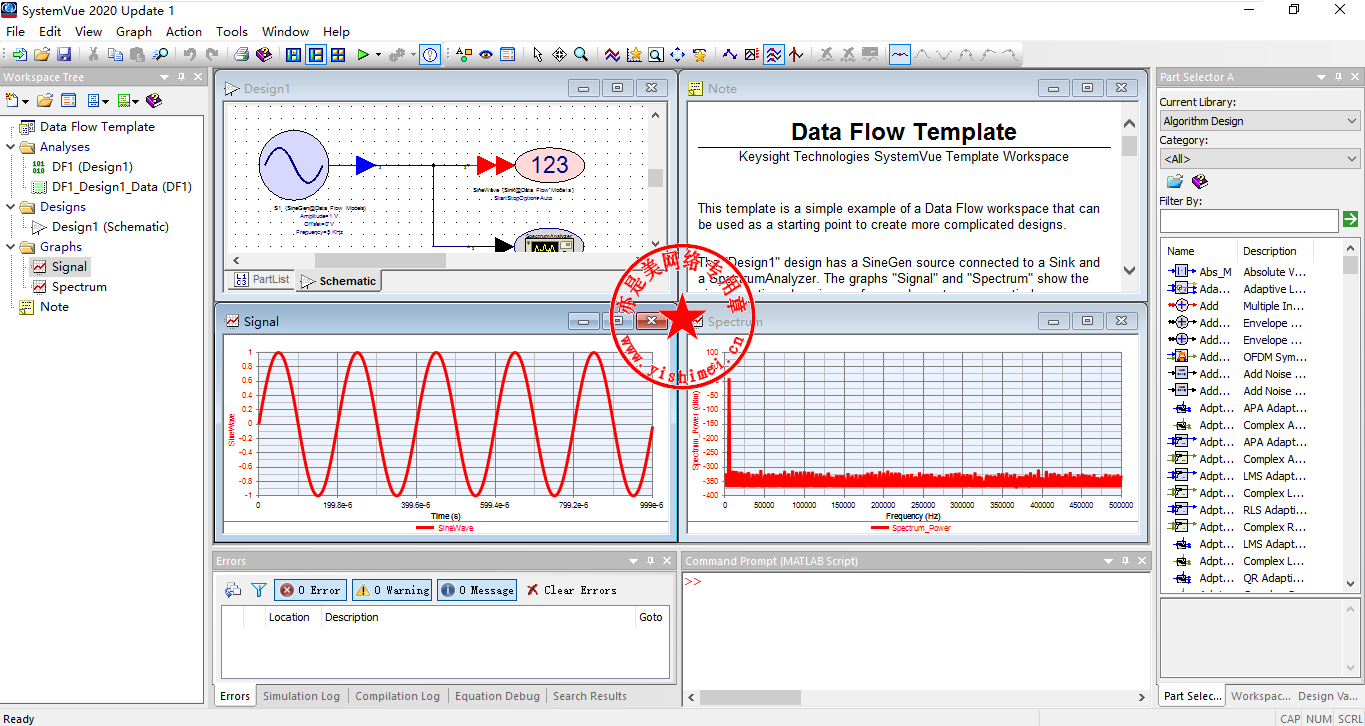Select DF1 (Design1) in Workspace Tree
The width and height of the screenshot is (1365, 726).
pyautogui.click(x=92, y=167)
